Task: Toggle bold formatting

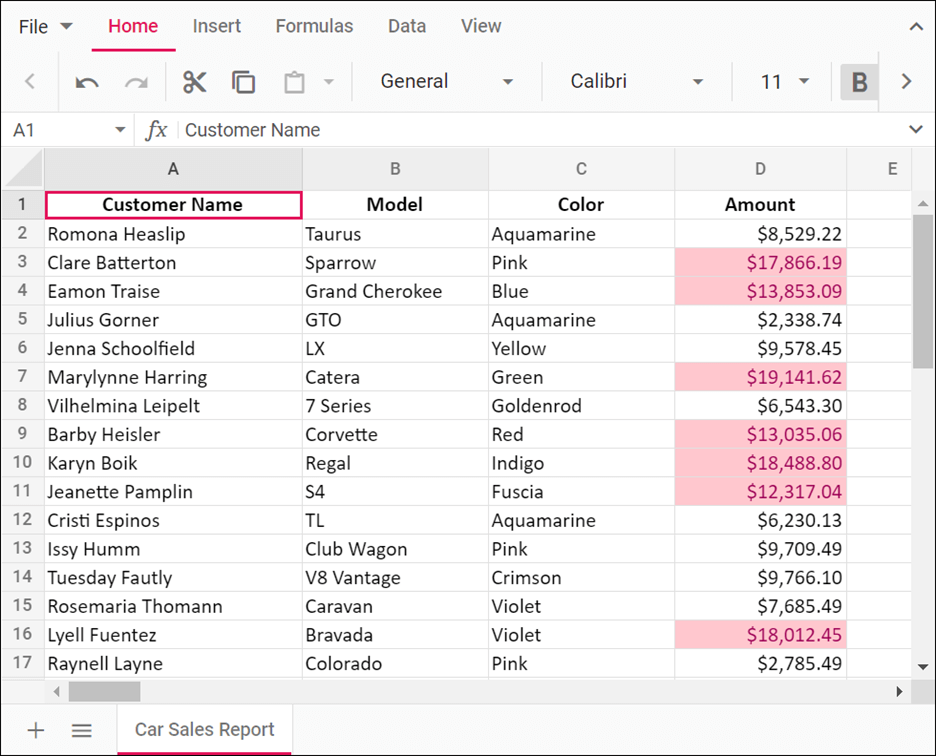Action: click(858, 82)
